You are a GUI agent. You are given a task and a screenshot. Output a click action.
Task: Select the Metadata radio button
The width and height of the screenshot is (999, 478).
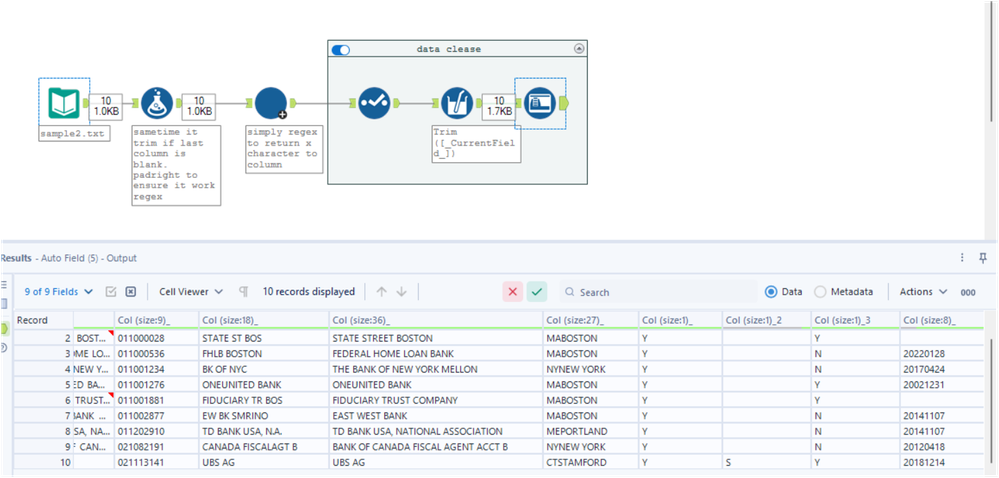coord(820,292)
